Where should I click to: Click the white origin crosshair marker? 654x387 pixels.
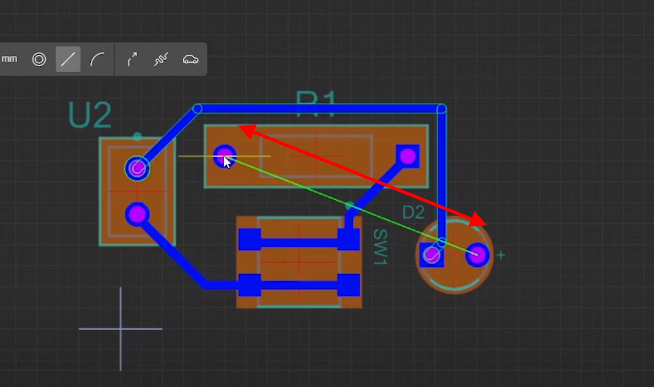121,329
